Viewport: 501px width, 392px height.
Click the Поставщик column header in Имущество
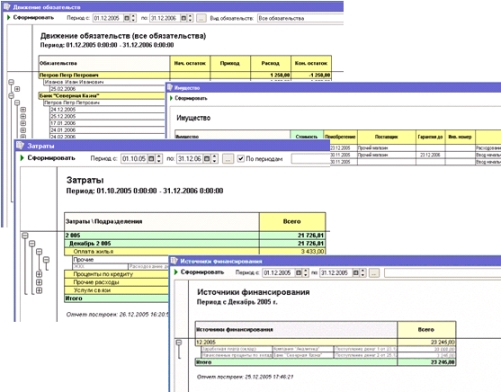386,137
